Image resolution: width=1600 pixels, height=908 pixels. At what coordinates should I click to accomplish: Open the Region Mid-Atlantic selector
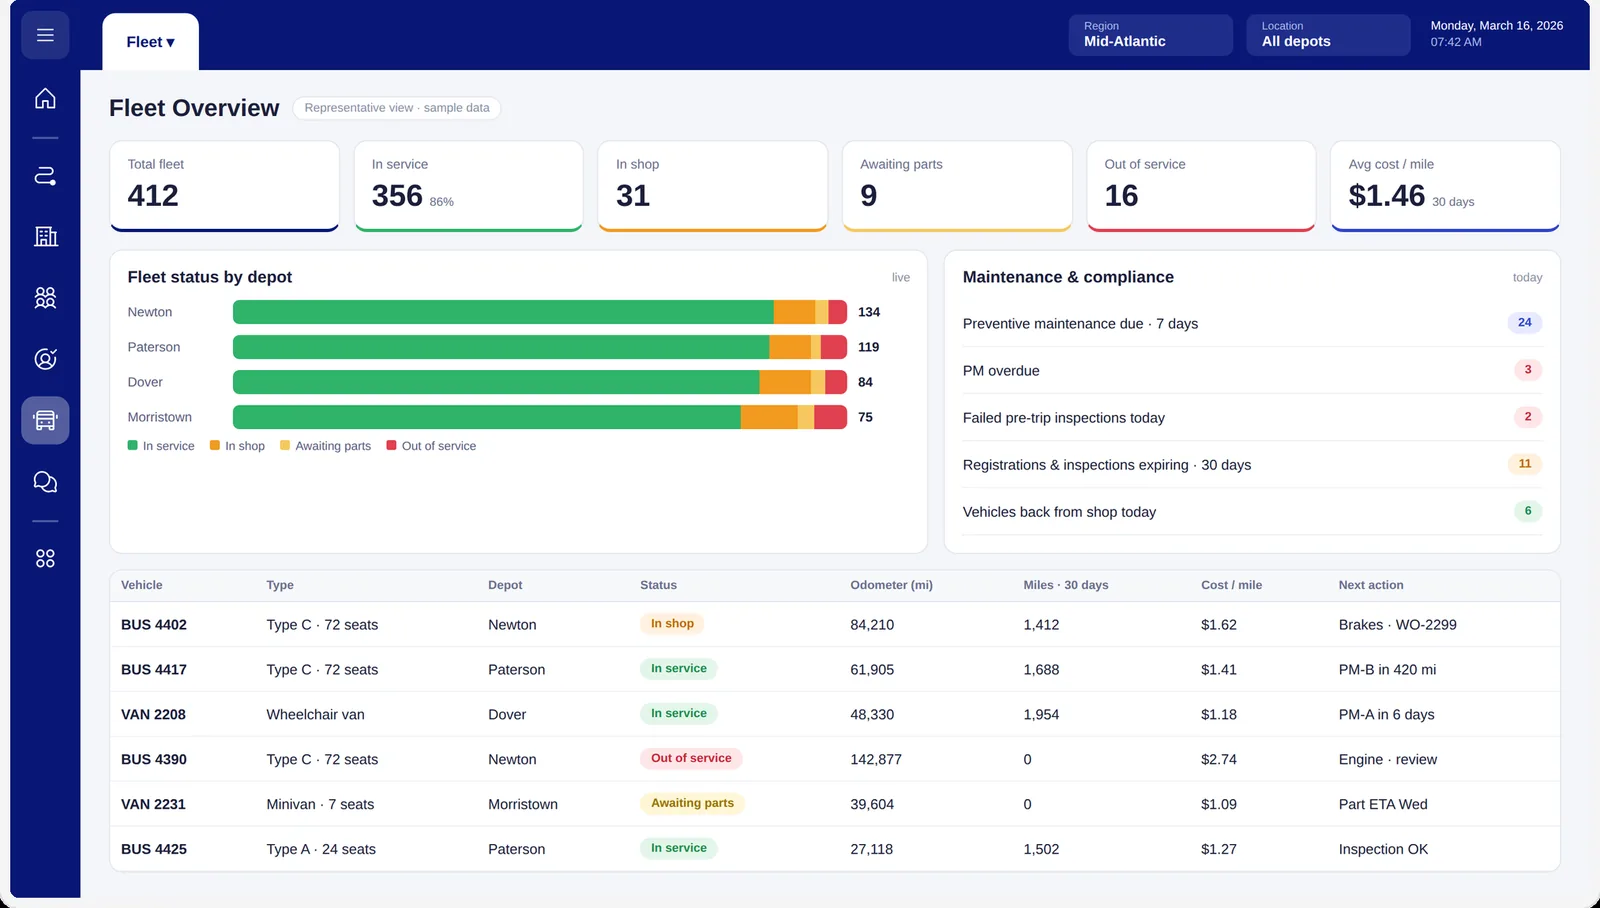tap(1150, 35)
